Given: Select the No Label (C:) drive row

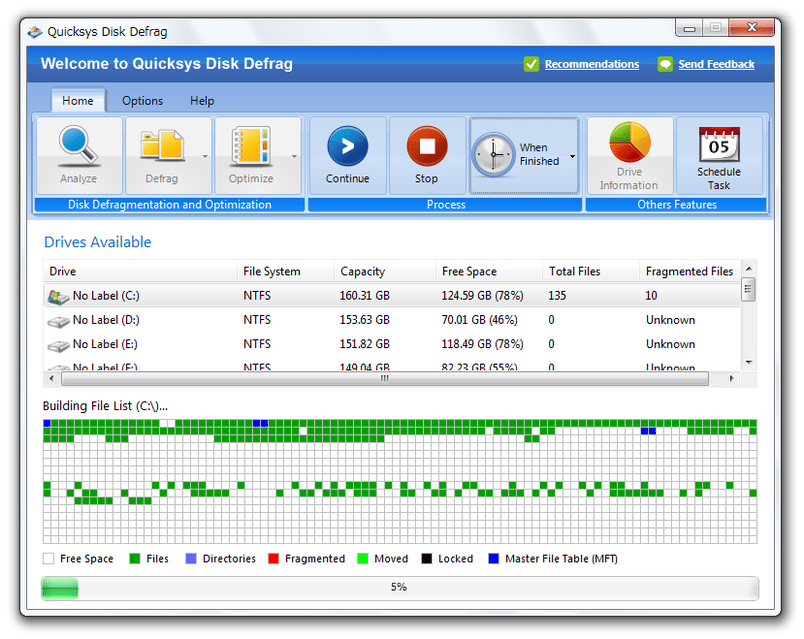Looking at the screenshot, I should click(392, 295).
